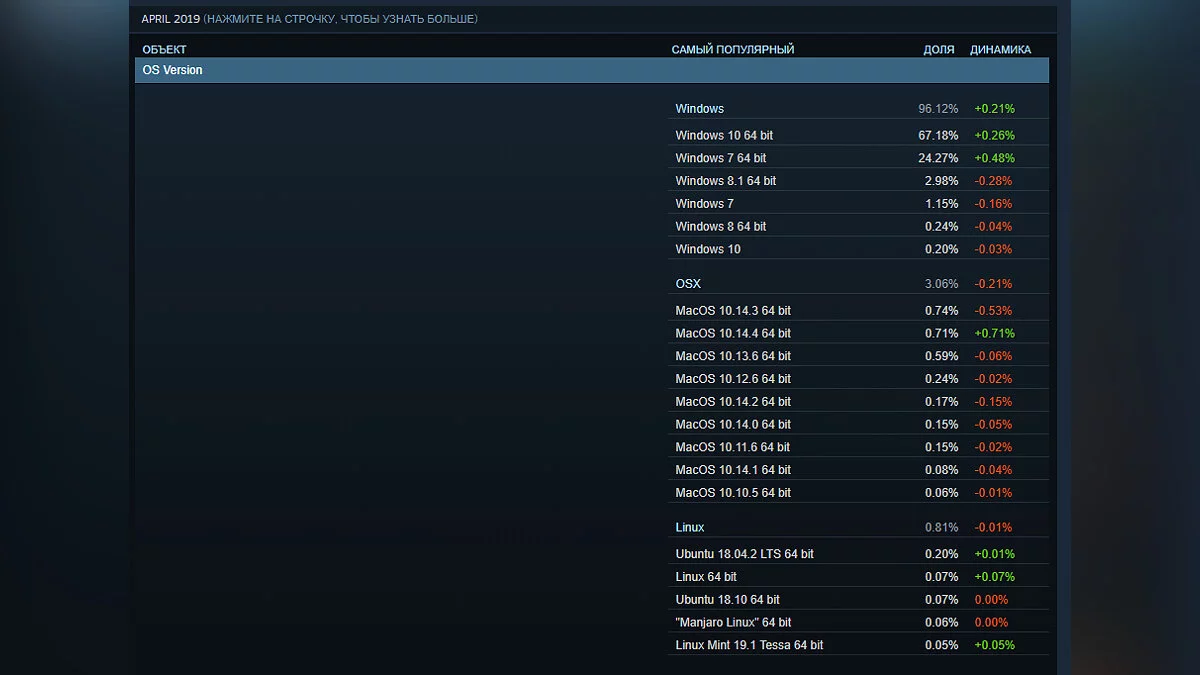Viewport: 1200px width, 675px height.
Task: Click the Linux category row
Action: coord(858,527)
